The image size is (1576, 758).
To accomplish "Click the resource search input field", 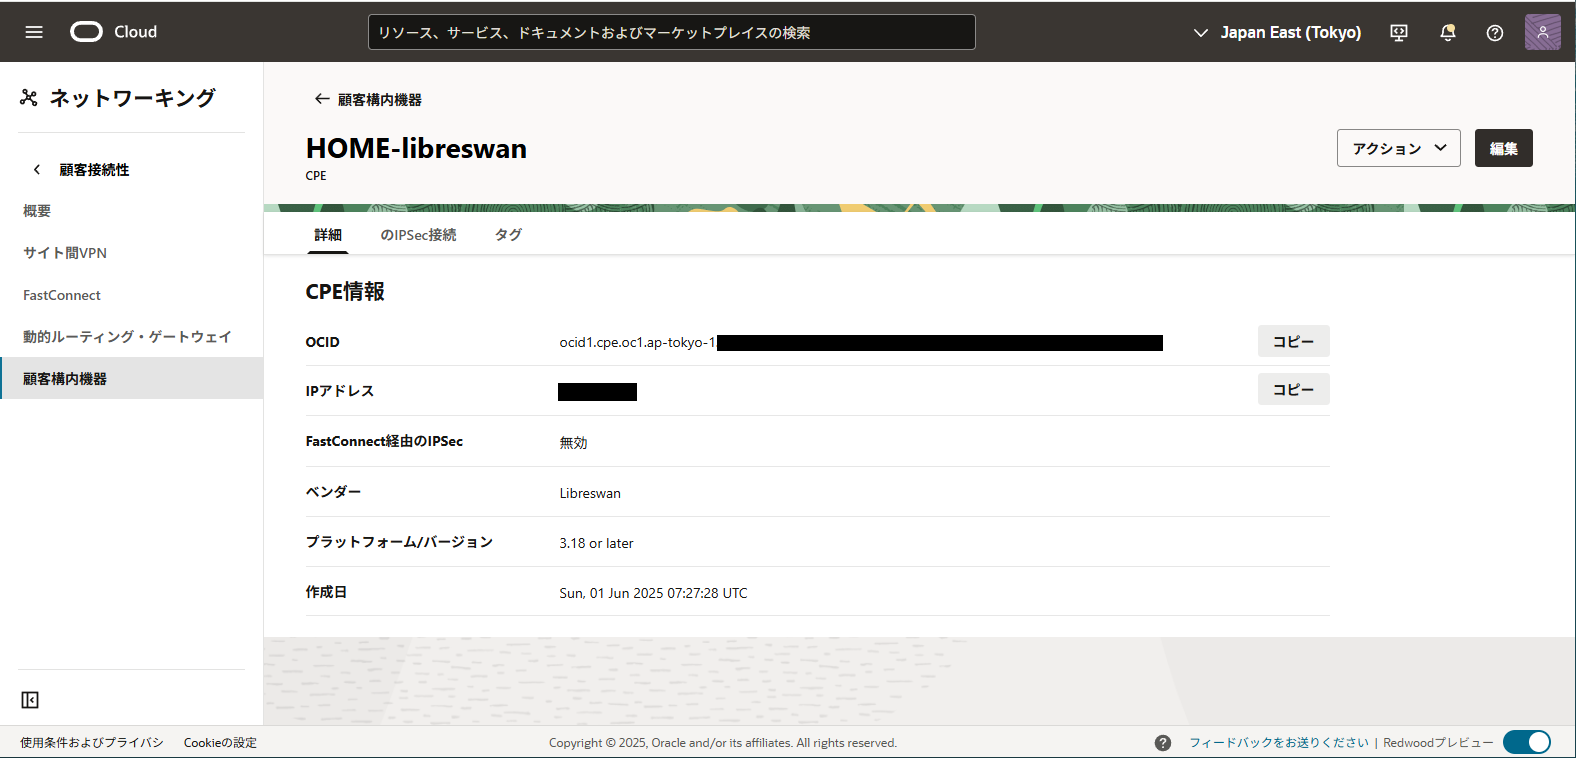I will point(672,32).
